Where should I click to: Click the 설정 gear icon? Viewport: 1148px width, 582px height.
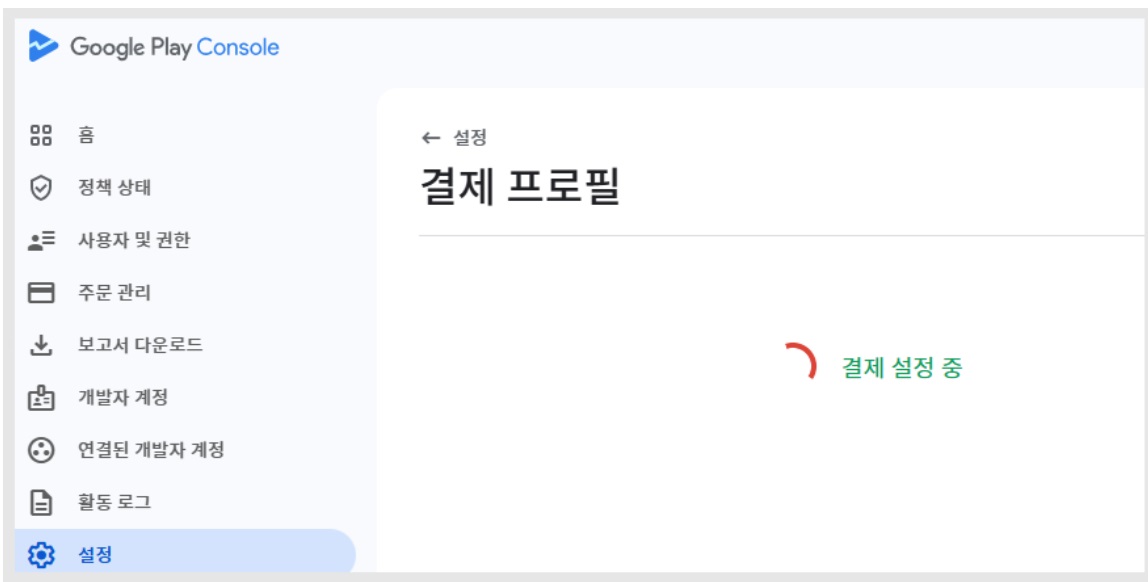point(41,555)
